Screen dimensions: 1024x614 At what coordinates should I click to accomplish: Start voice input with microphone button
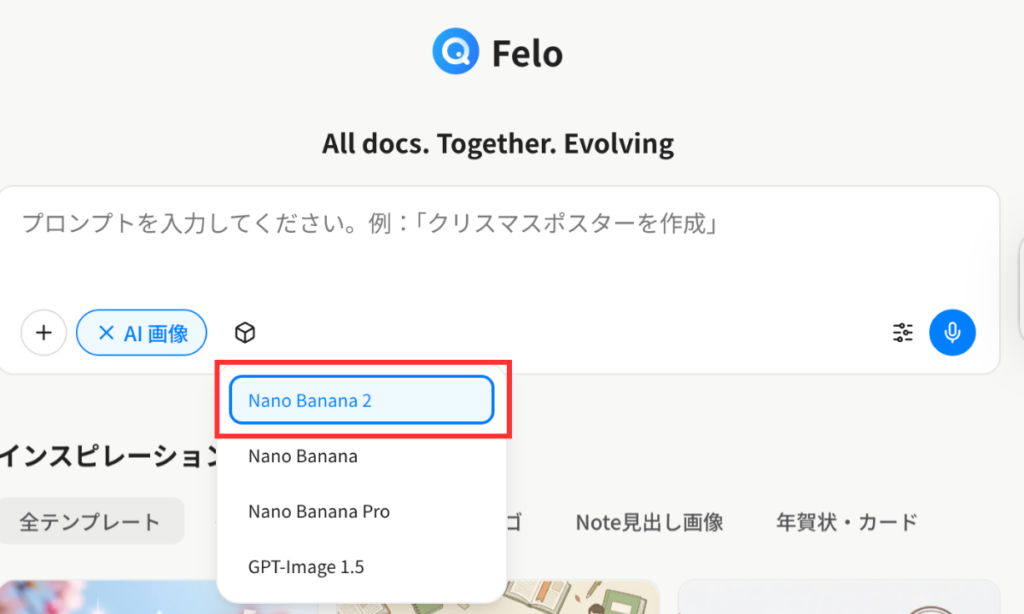click(952, 333)
